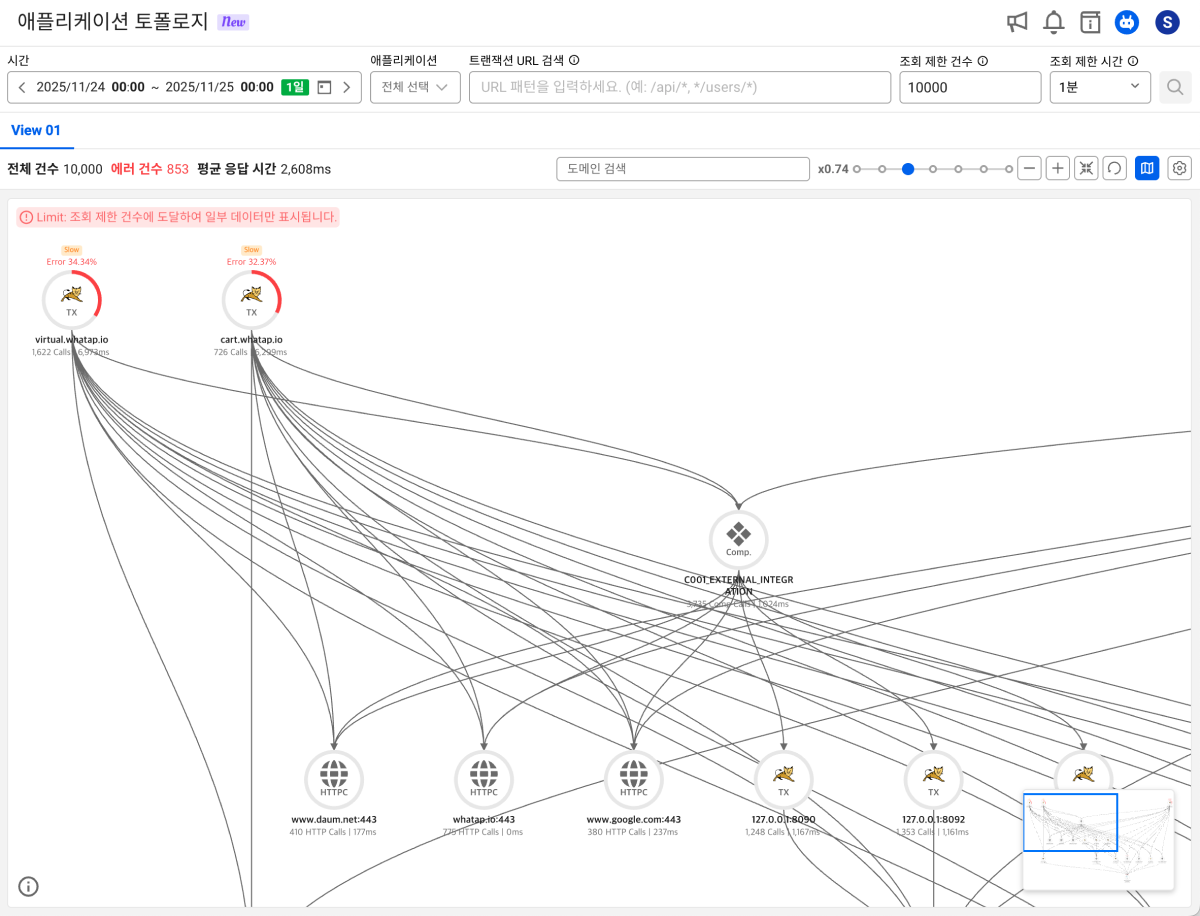Open topology settings gear icon
This screenshot has height=916, width=1200.
1180,169
